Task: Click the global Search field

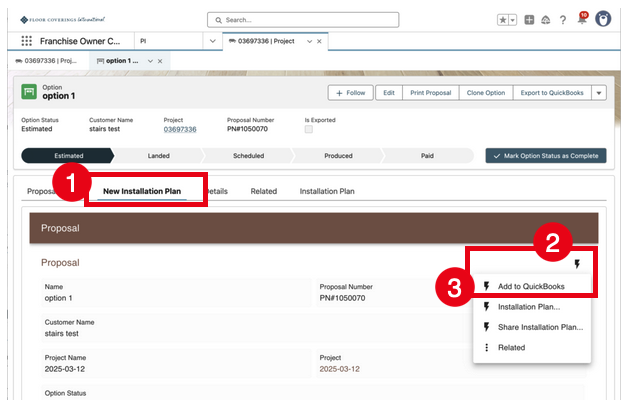Action: [303, 19]
